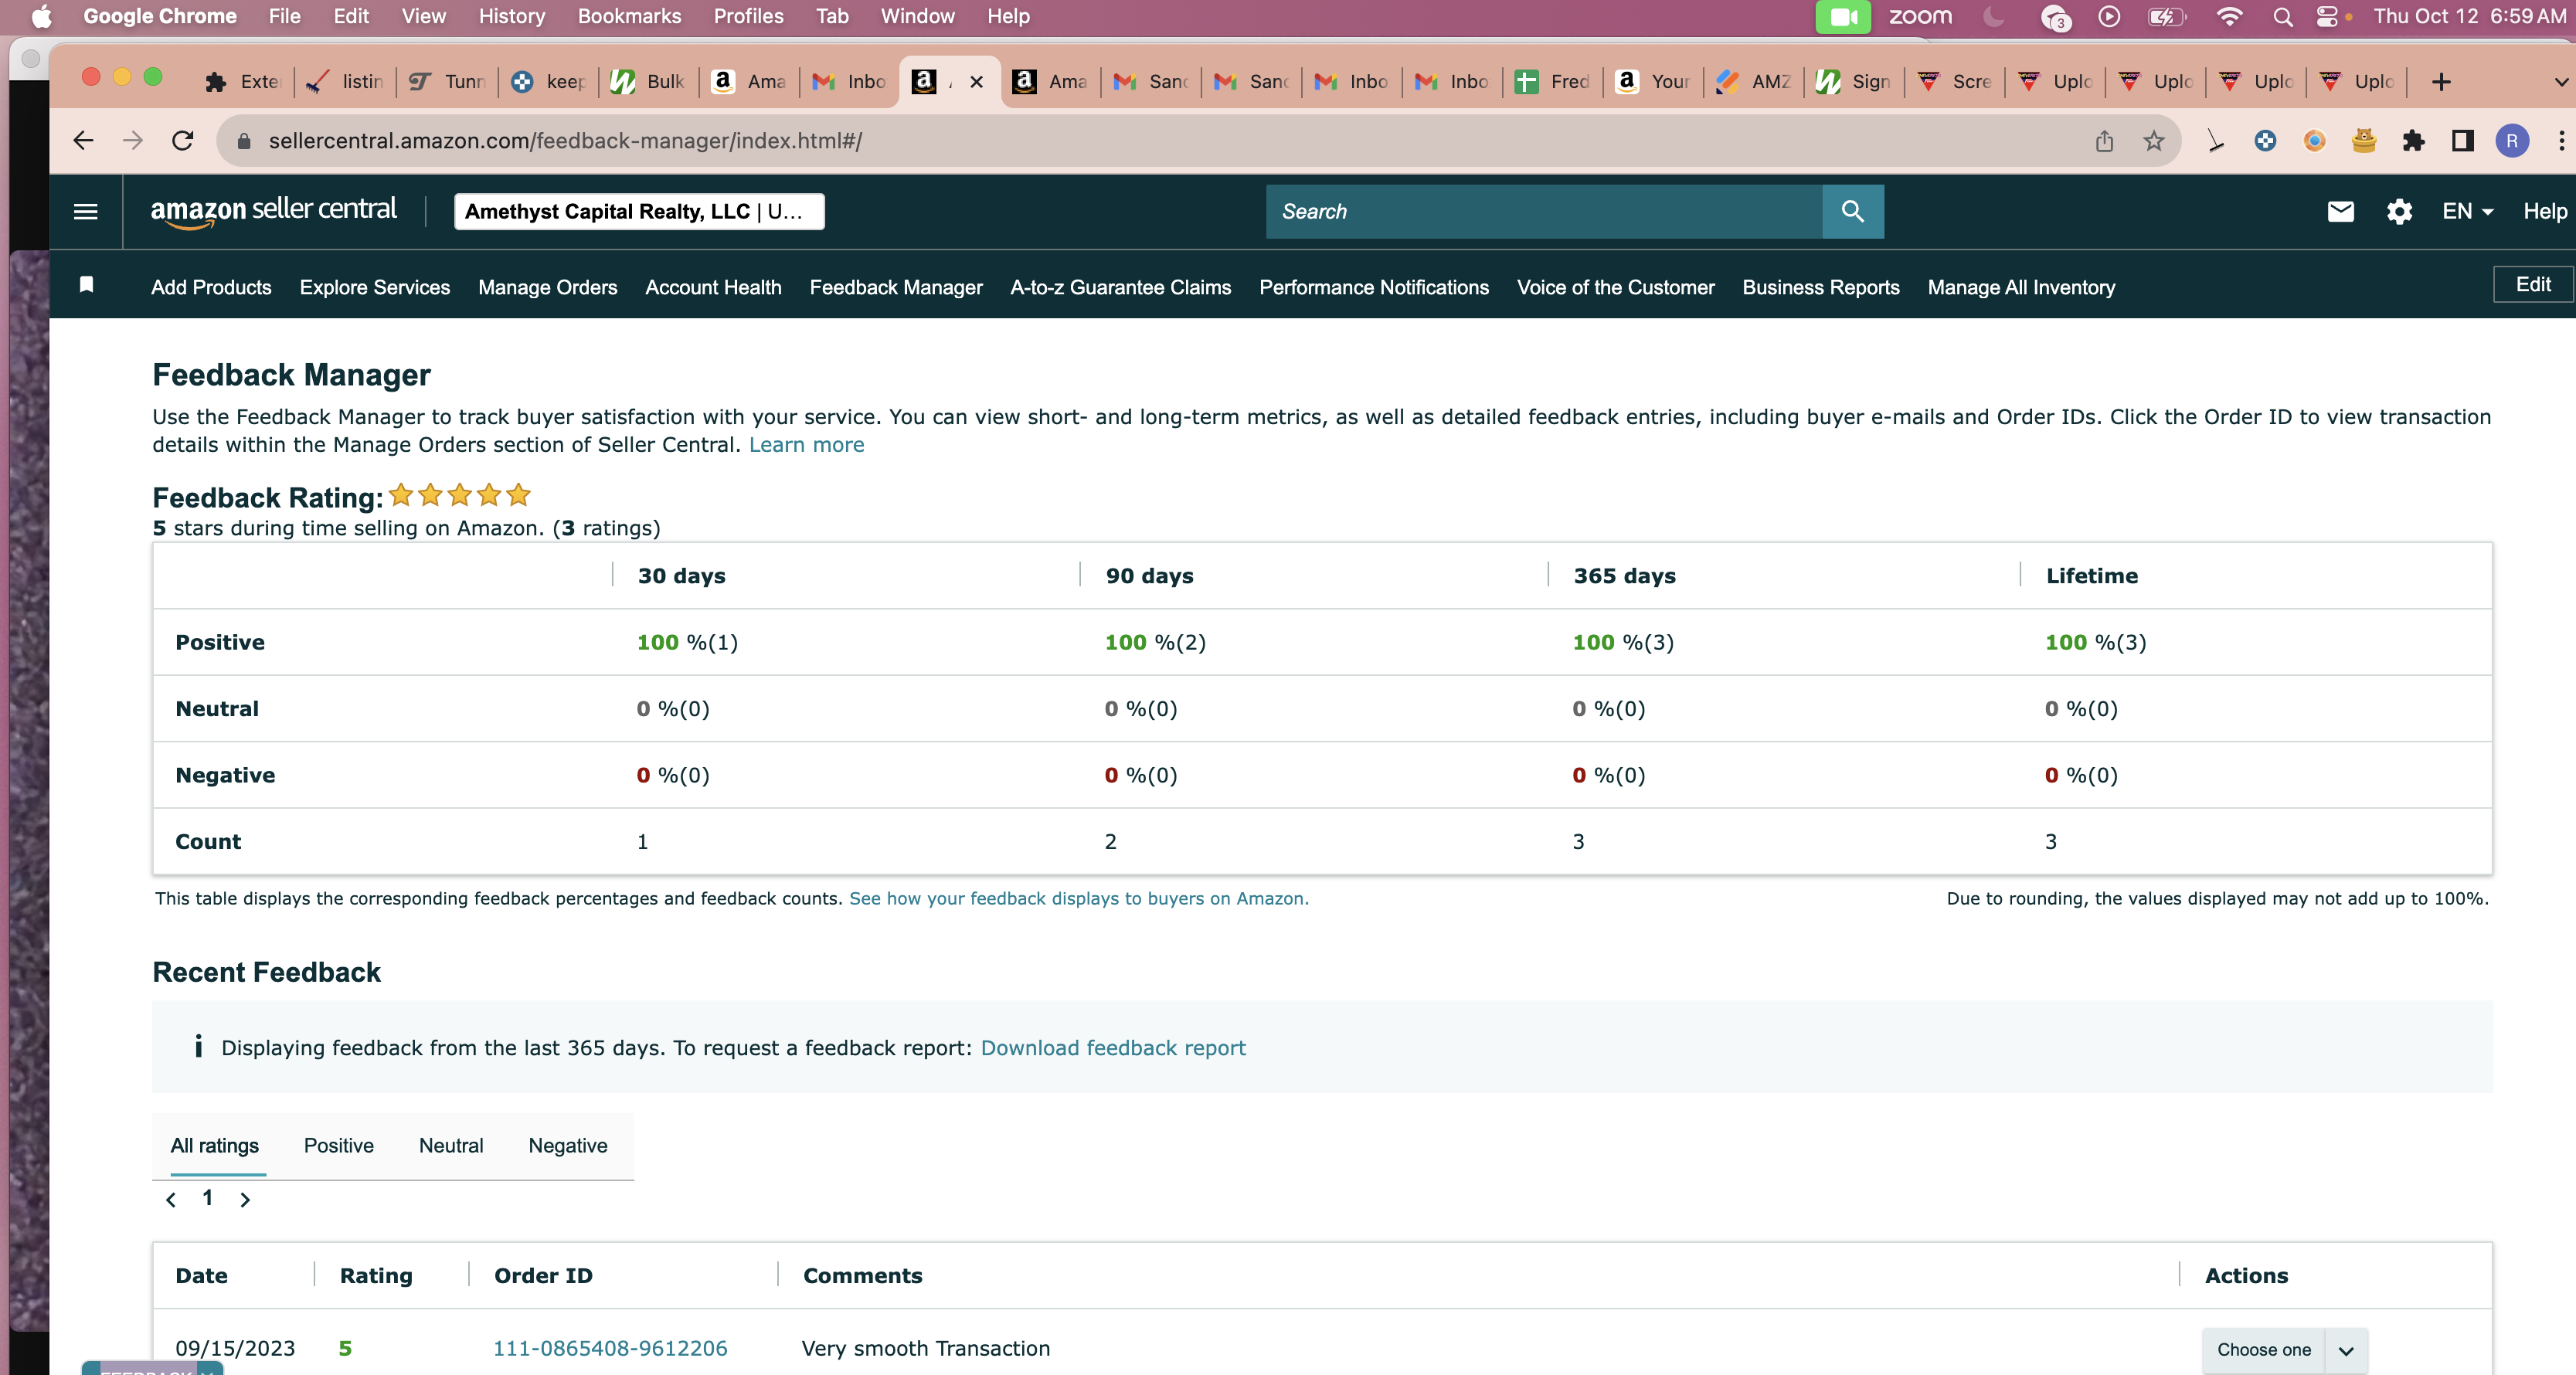The image size is (2576, 1375).
Task: Open the EN language dropdown
Action: point(2467,211)
